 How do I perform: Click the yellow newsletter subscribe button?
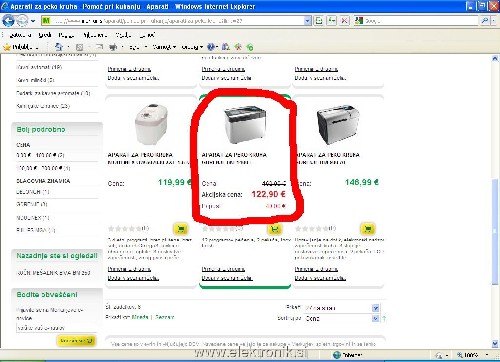pos(76,341)
